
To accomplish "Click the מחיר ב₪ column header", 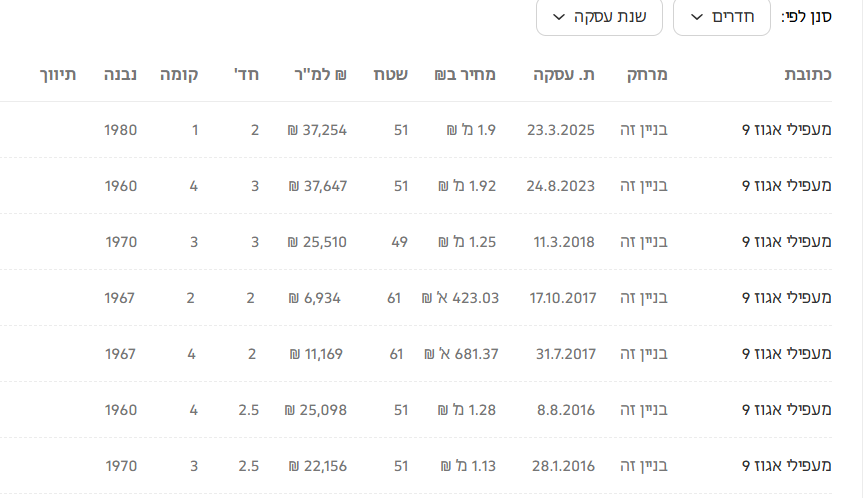I will tap(466, 74).
